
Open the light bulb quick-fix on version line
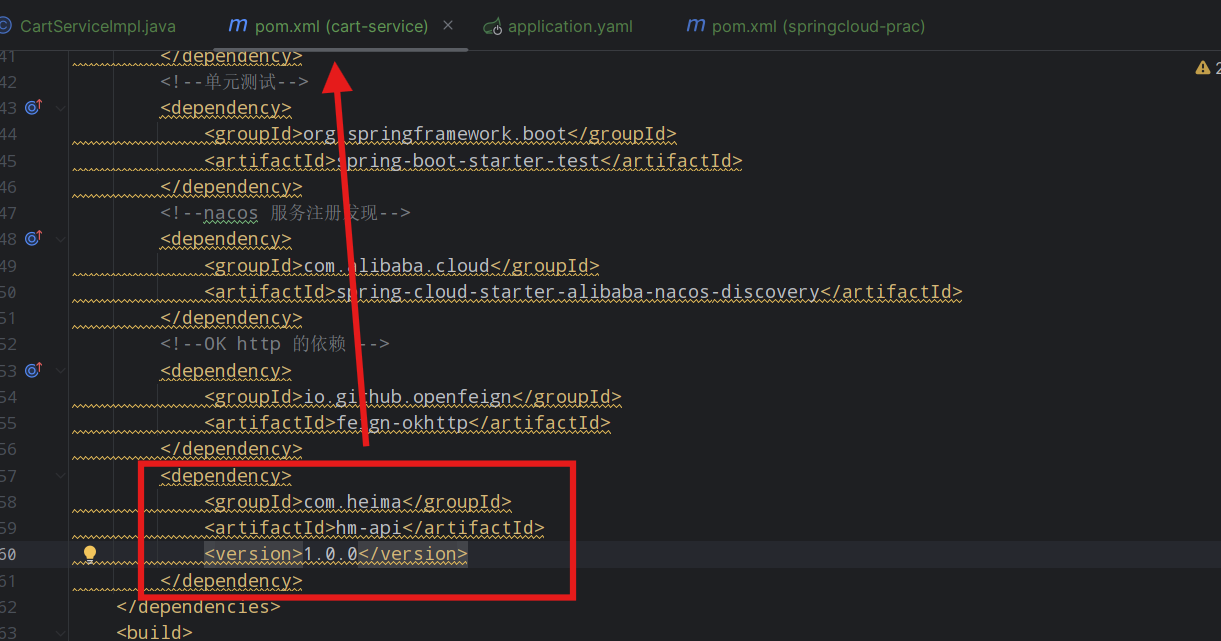(x=89, y=554)
